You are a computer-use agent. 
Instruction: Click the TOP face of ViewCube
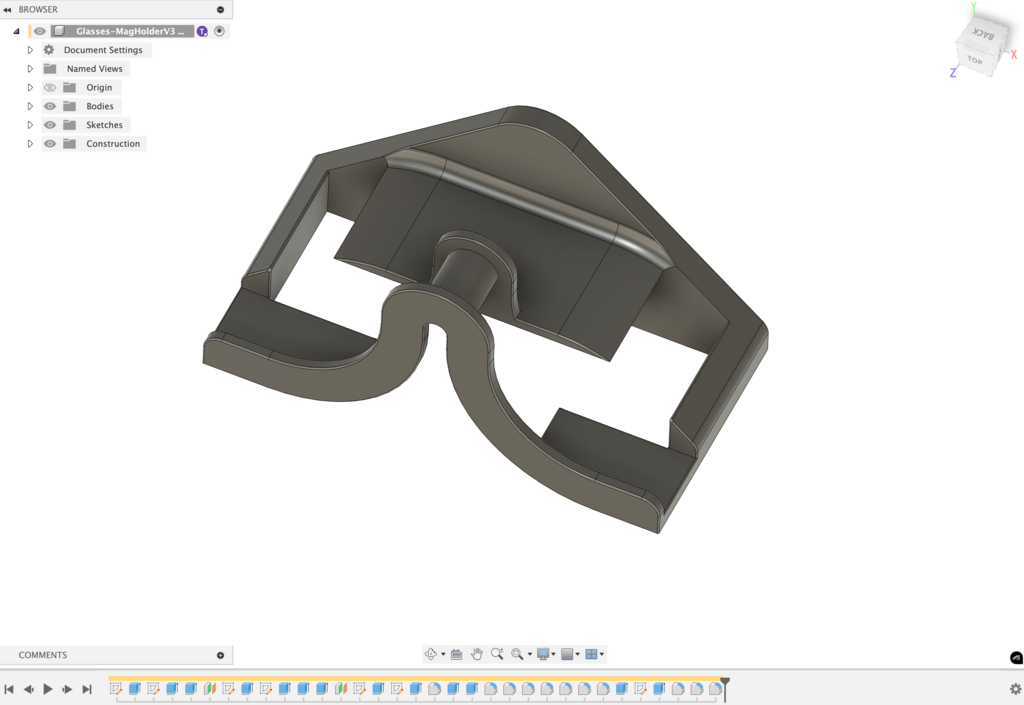tap(975, 61)
